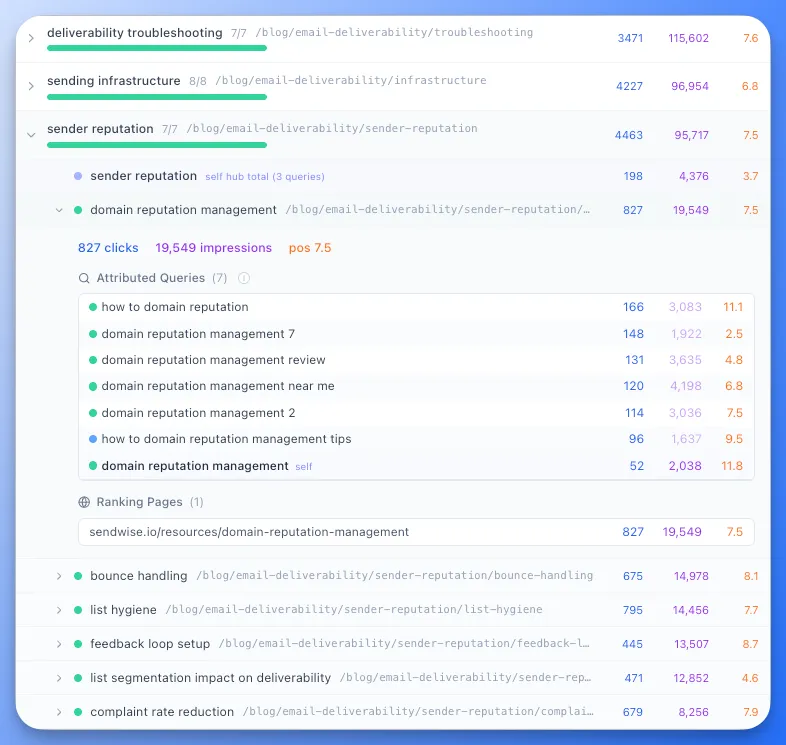
Task: Select the 'Attributed Queries' heading
Action: pyautogui.click(x=151, y=278)
